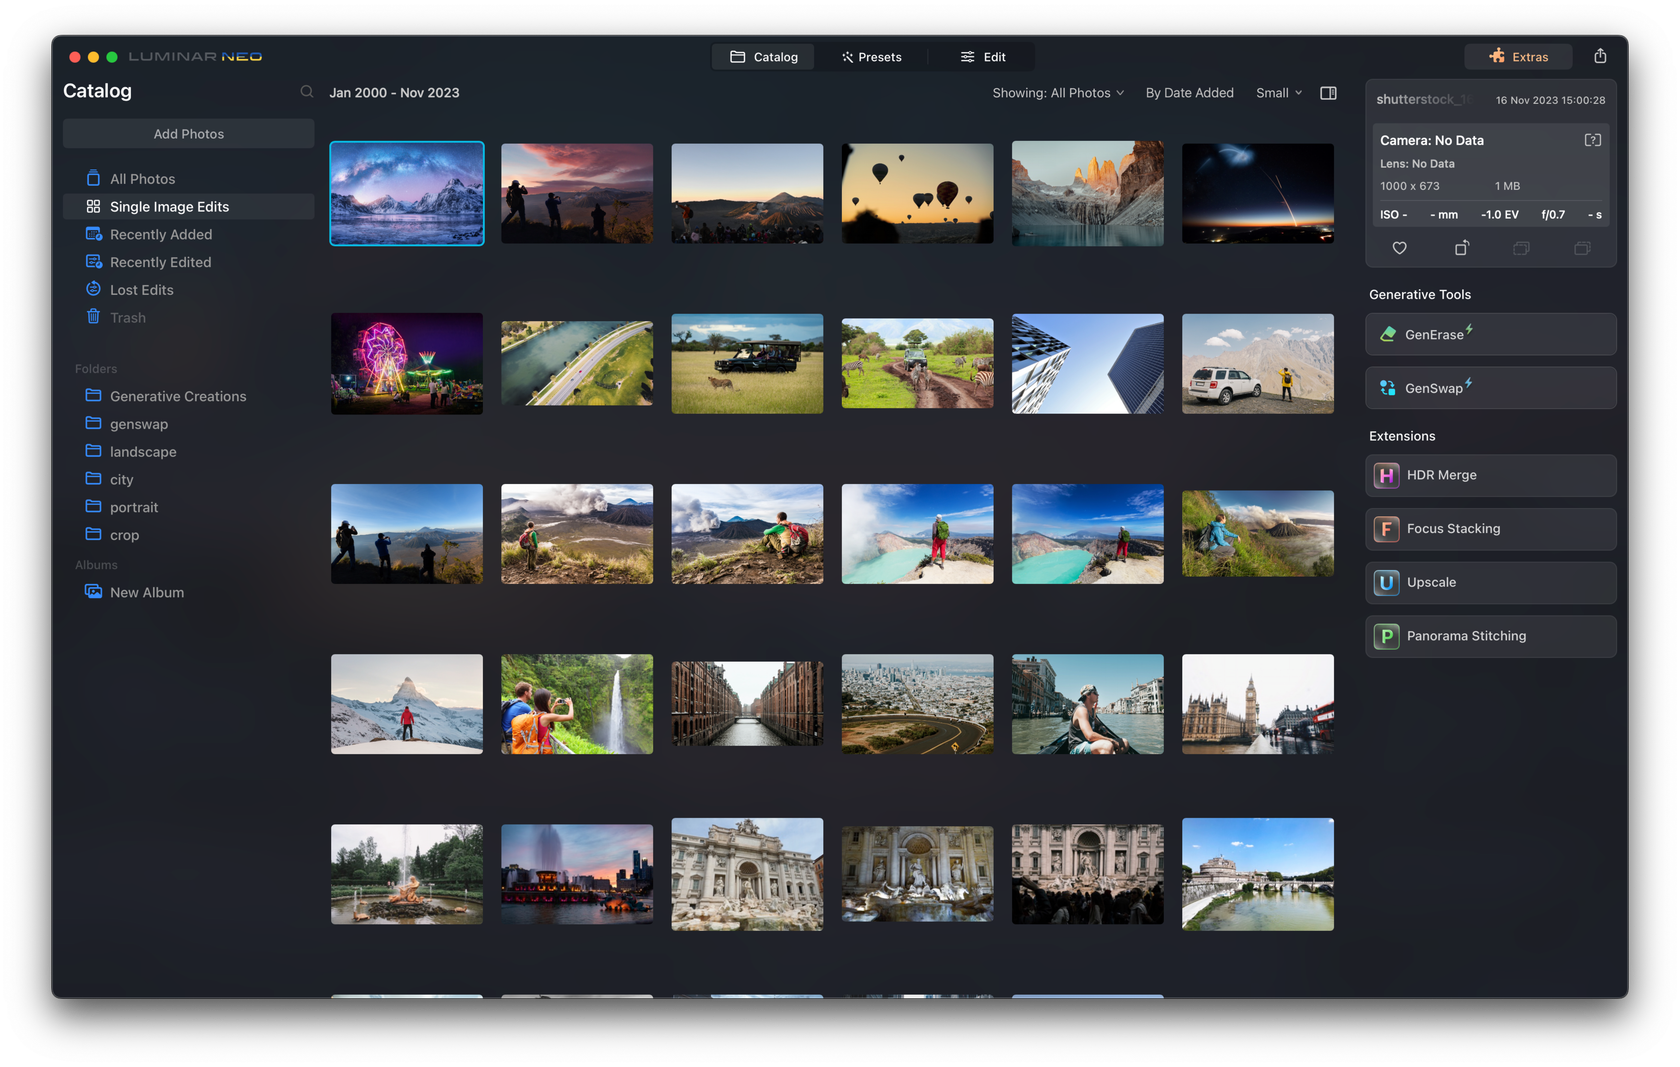Click the search icon near Catalog heading
This screenshot has height=1067, width=1680.
(307, 91)
